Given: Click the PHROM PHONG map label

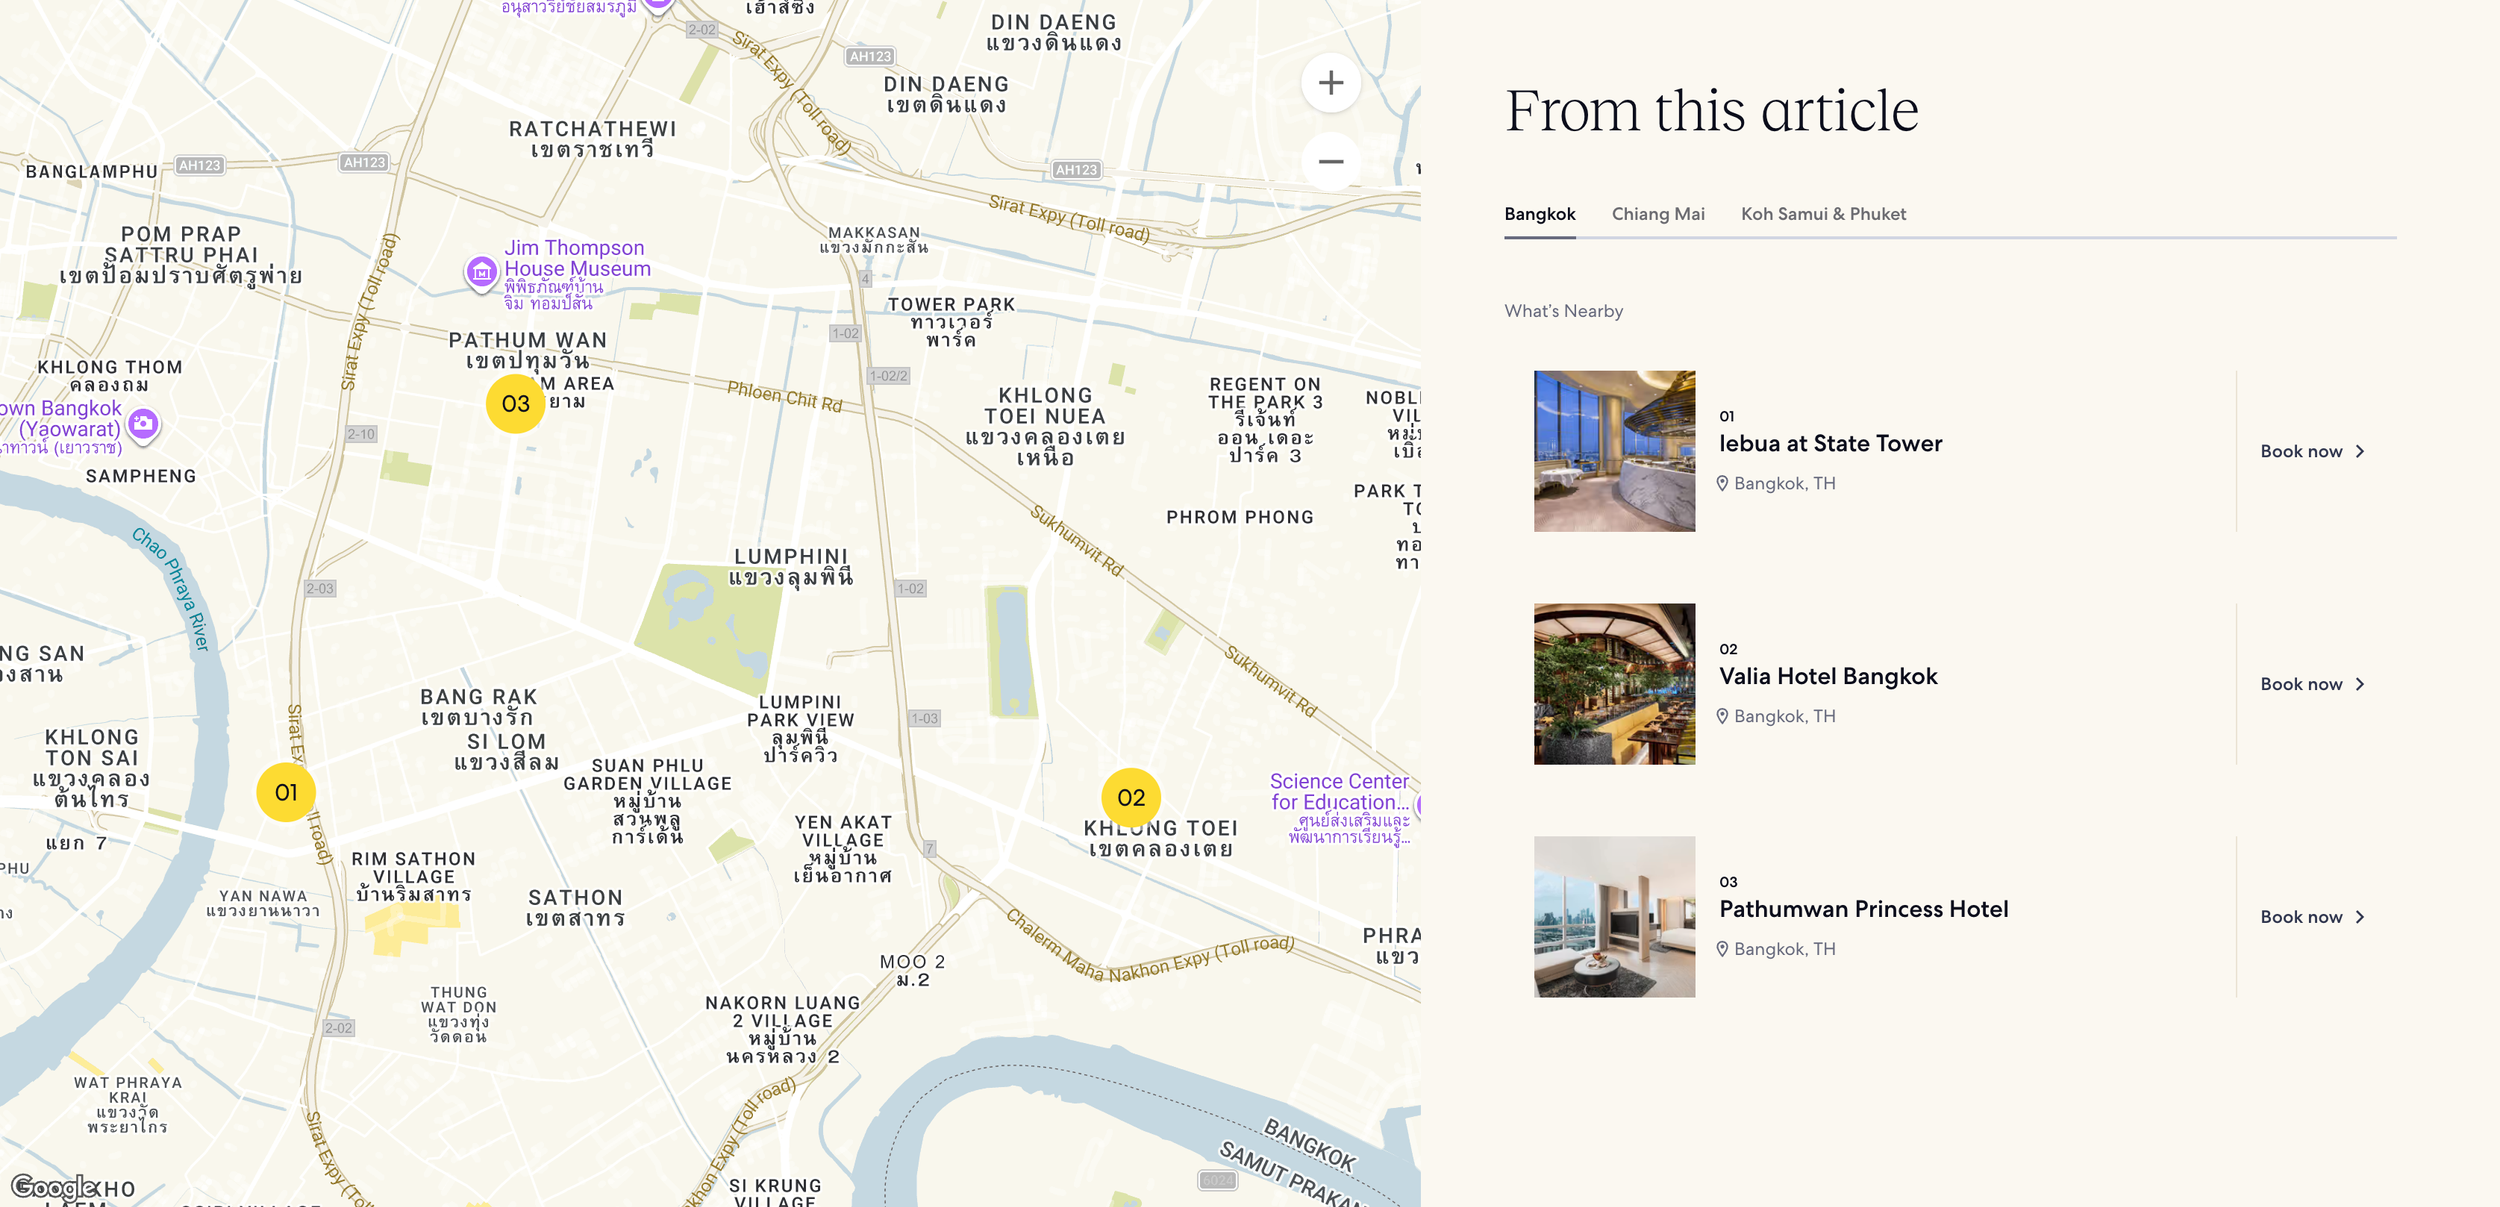Looking at the screenshot, I should (1240, 517).
